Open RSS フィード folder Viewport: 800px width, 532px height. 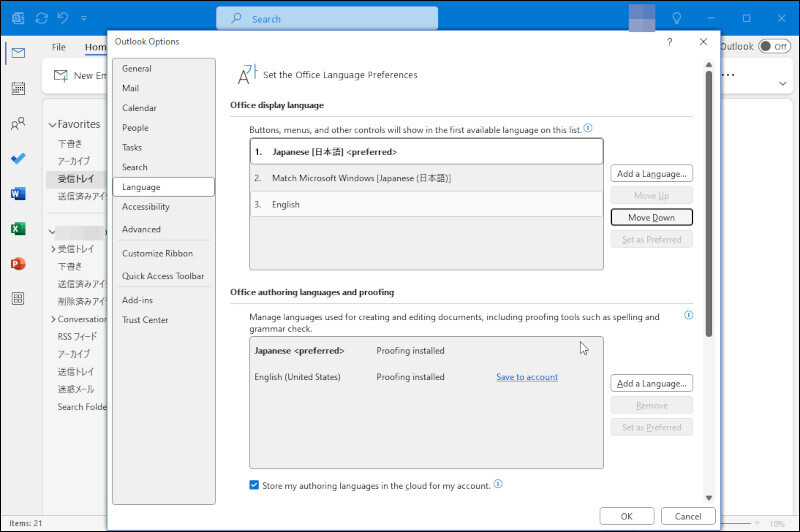click(x=77, y=337)
